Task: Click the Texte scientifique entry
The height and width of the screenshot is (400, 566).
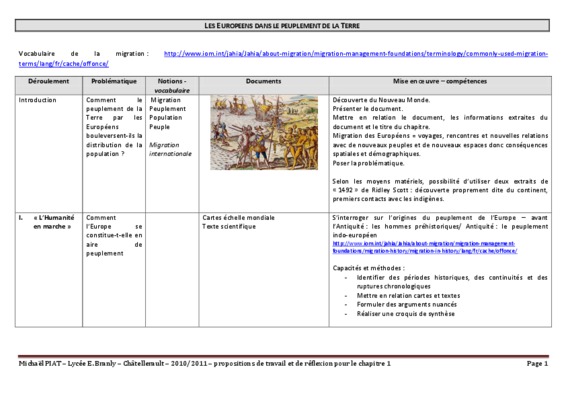Action: [229, 227]
